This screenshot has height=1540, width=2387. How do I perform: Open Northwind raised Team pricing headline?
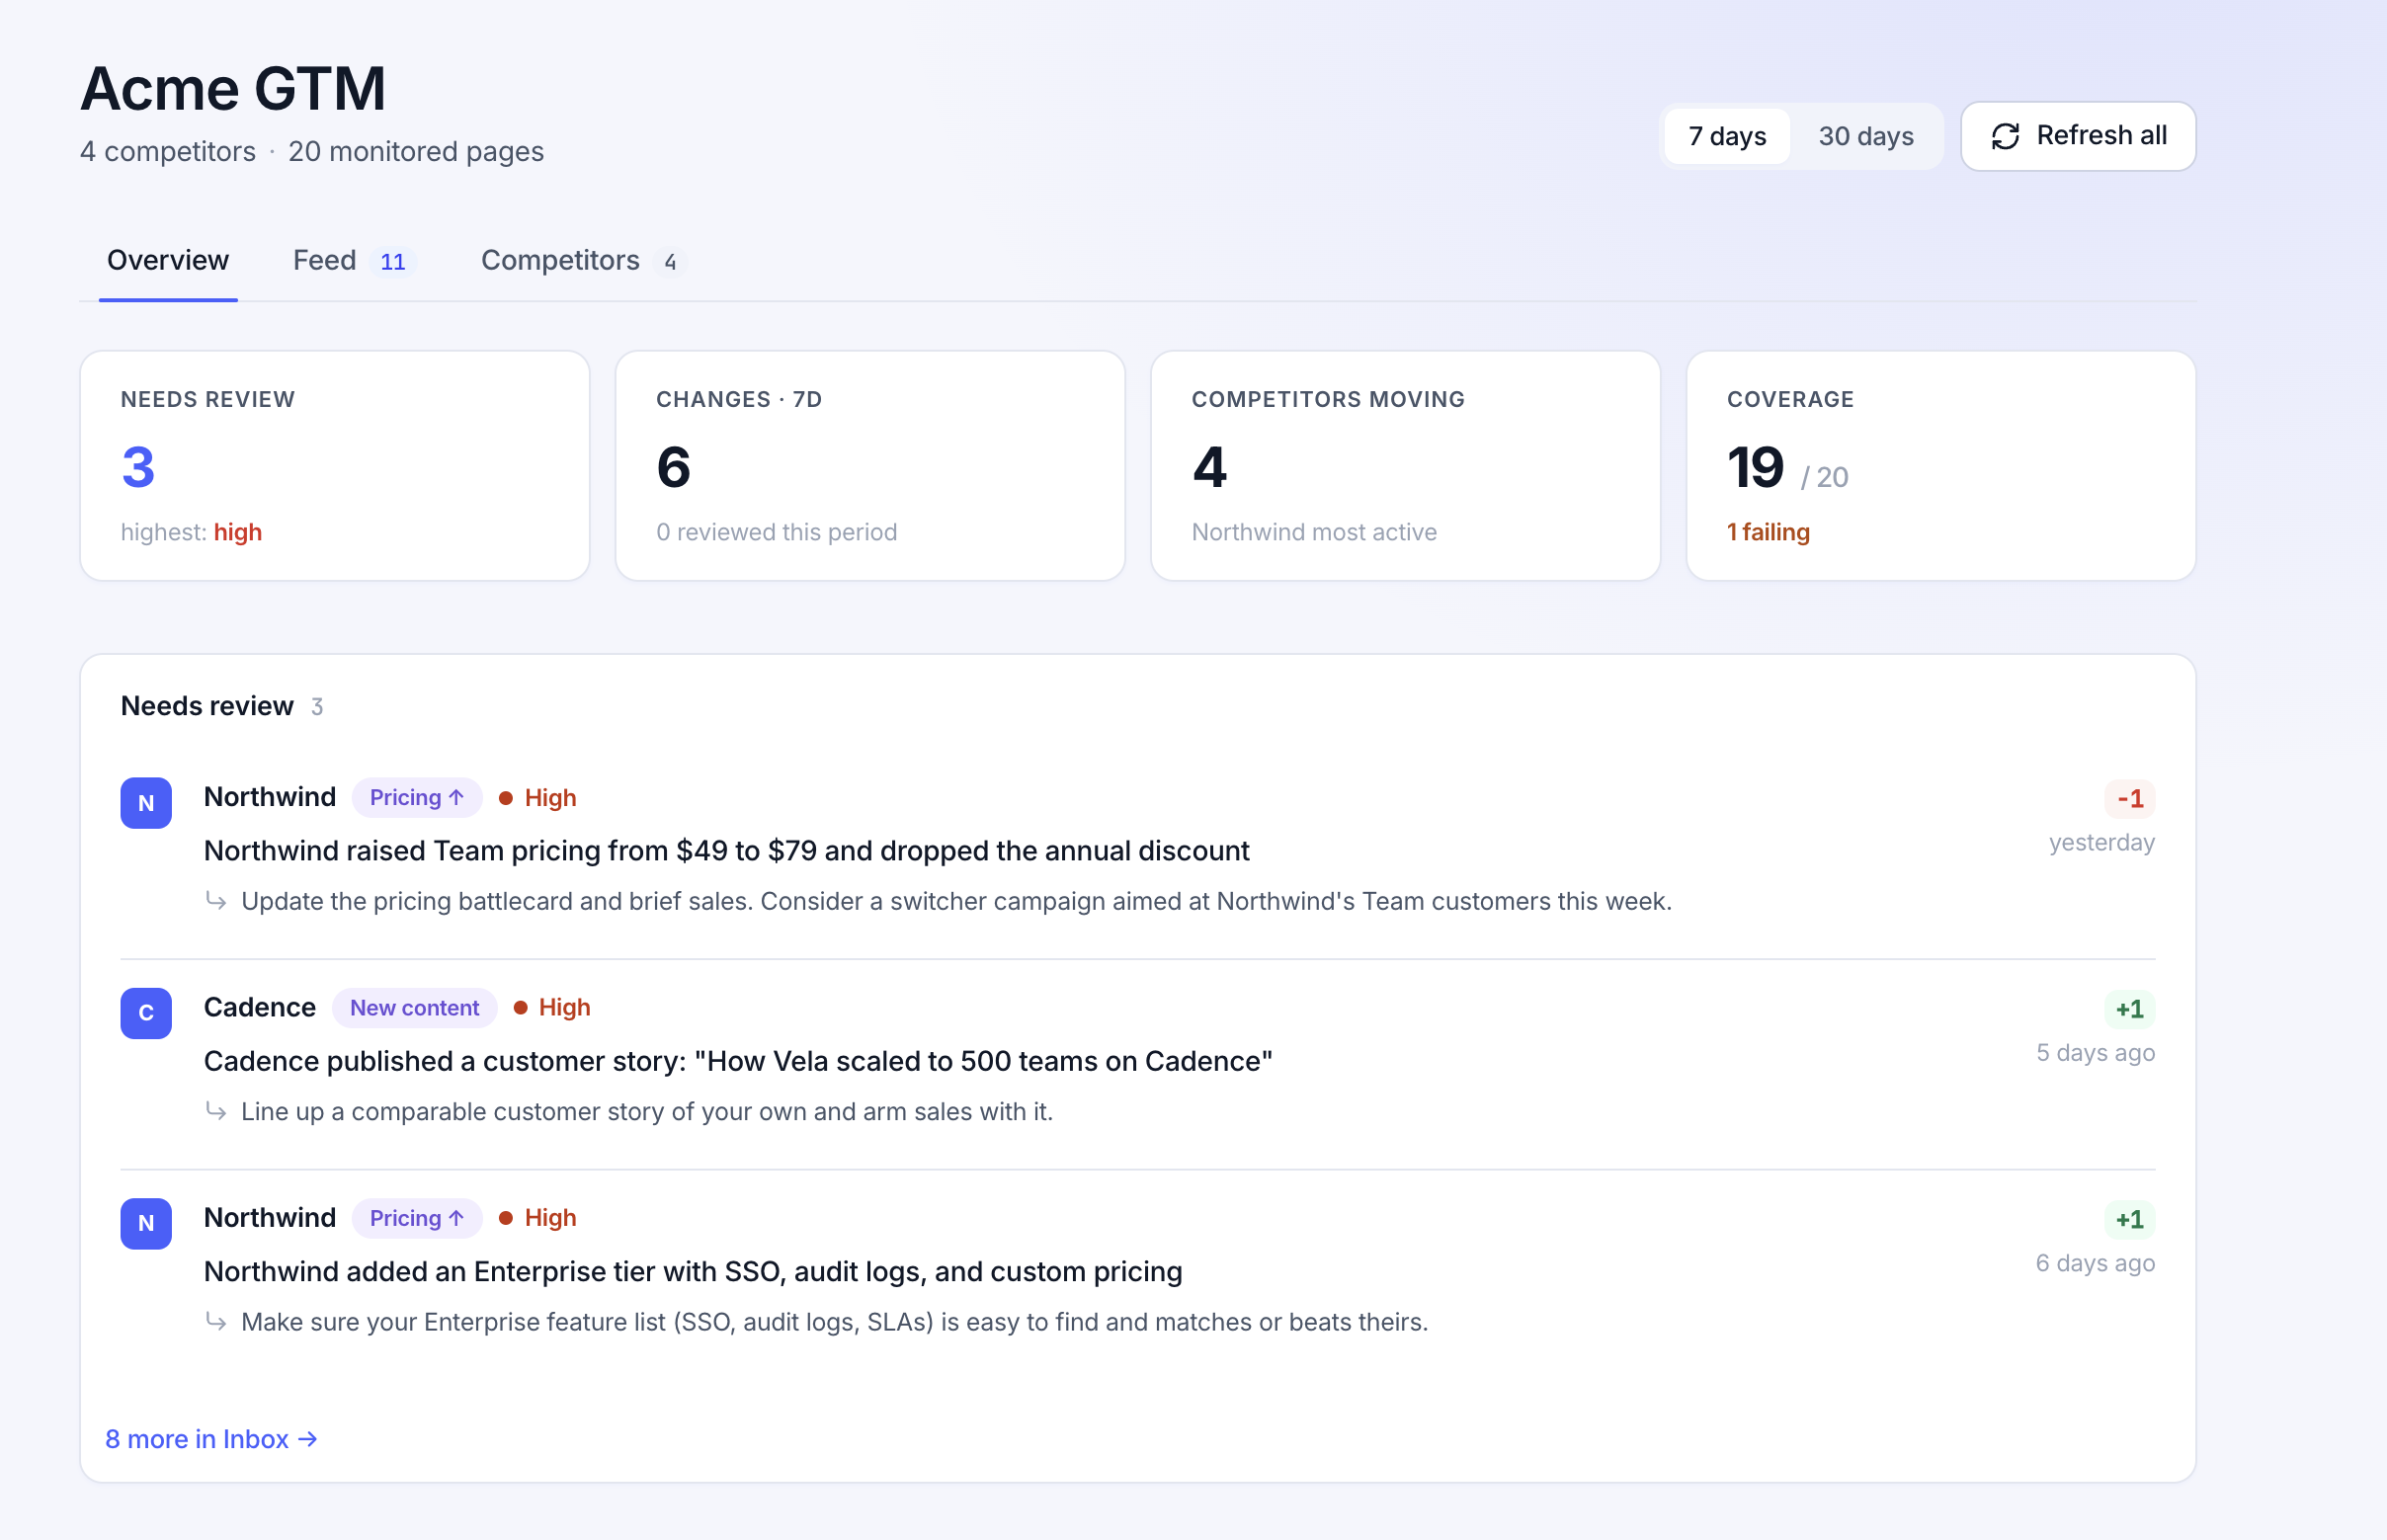(727, 851)
